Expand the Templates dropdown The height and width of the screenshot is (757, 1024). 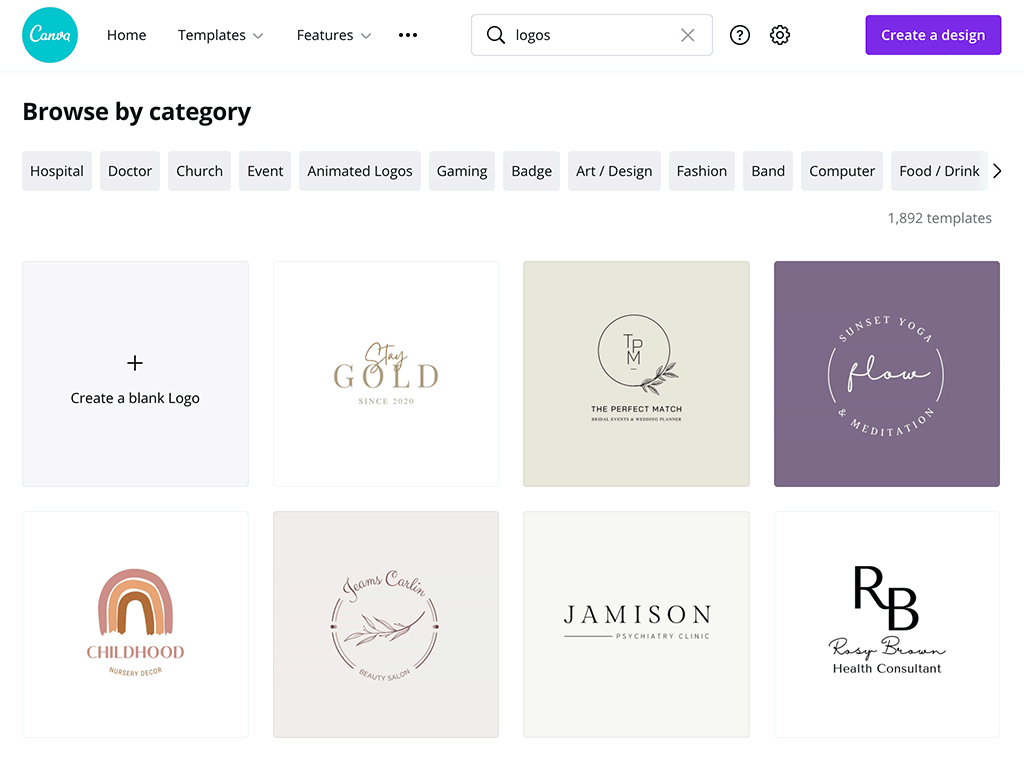pos(220,35)
